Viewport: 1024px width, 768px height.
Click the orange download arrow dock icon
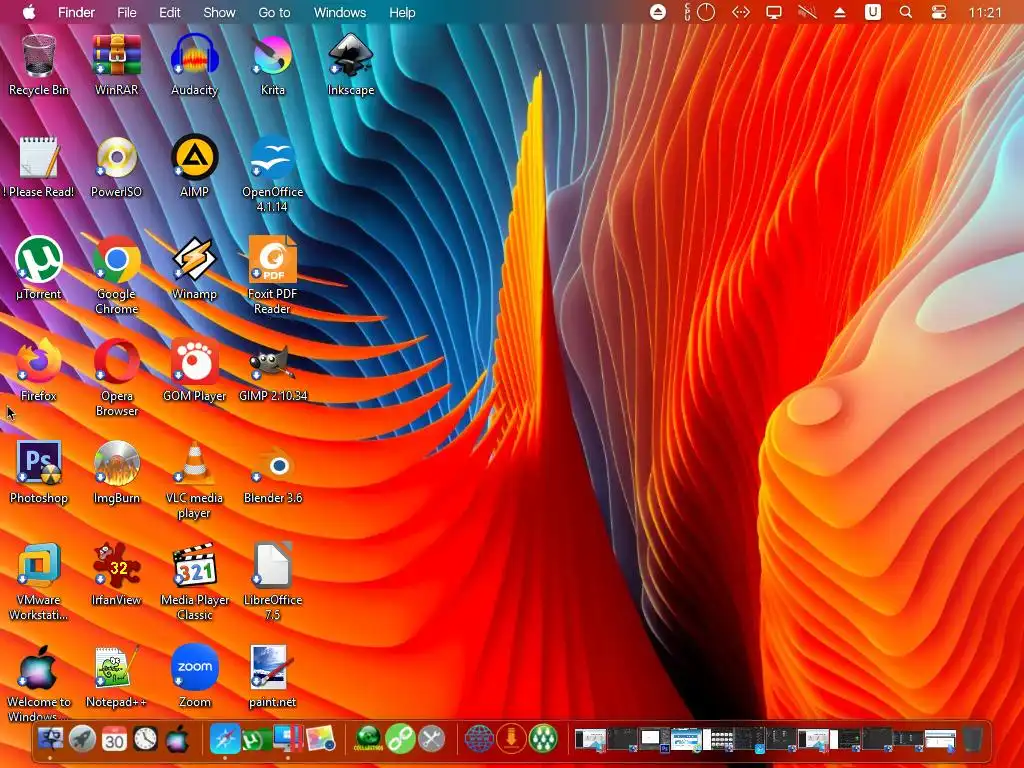[x=511, y=739]
